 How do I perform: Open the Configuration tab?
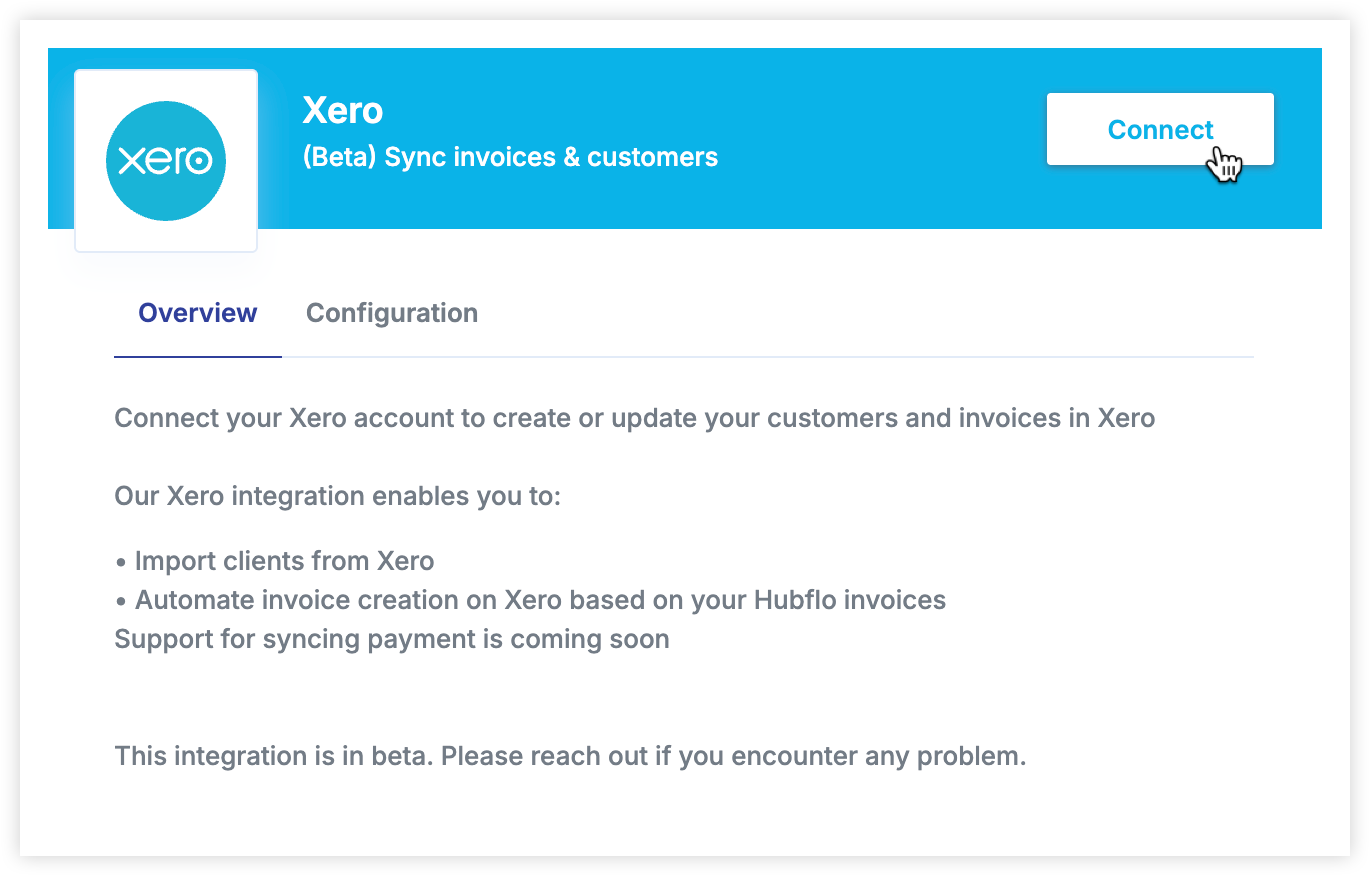click(392, 313)
